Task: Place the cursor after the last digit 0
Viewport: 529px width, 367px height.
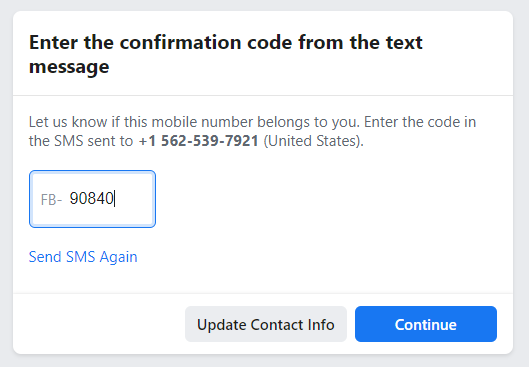Action: coord(114,198)
